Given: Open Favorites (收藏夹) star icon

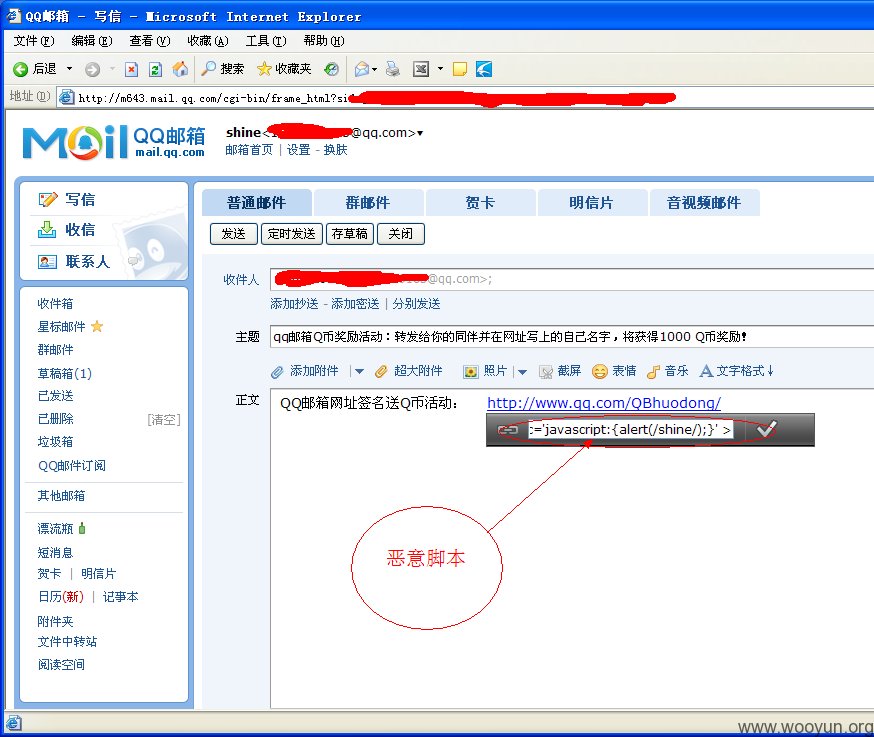Looking at the screenshot, I should coord(284,69).
